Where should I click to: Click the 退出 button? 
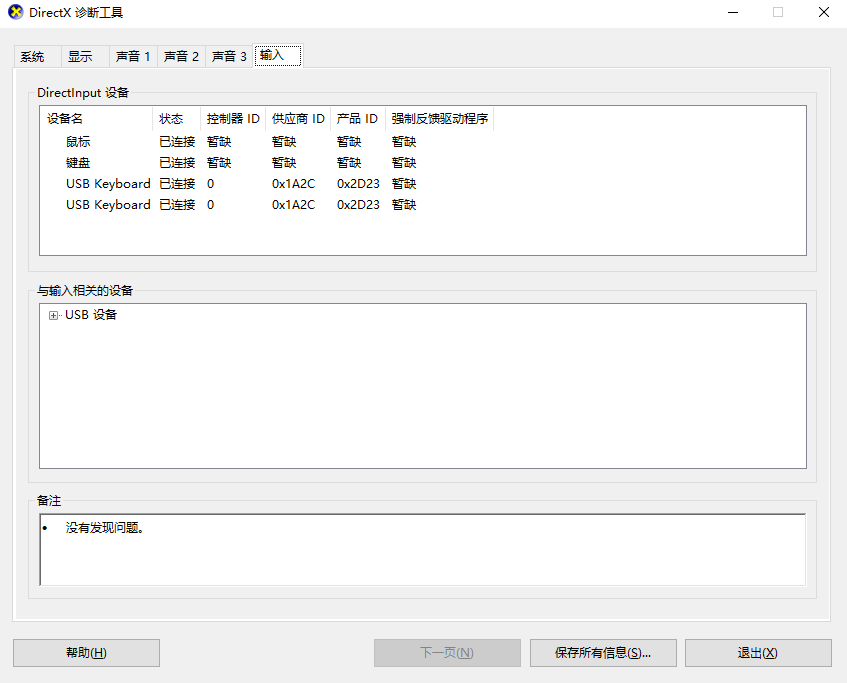[757, 653]
